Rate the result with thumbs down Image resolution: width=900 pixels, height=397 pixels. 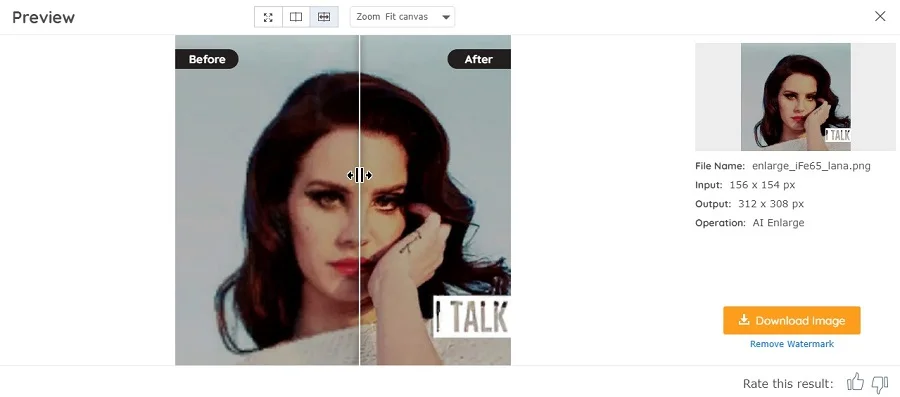click(x=880, y=383)
